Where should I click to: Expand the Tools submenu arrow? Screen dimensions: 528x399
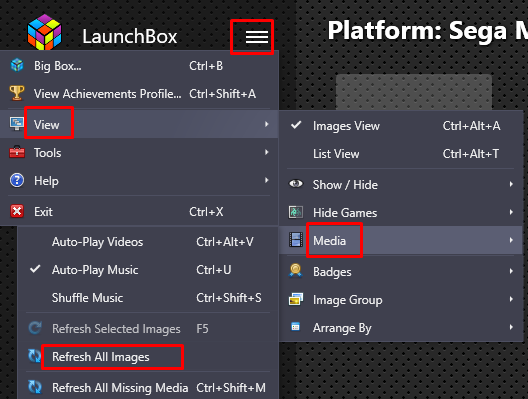point(267,152)
